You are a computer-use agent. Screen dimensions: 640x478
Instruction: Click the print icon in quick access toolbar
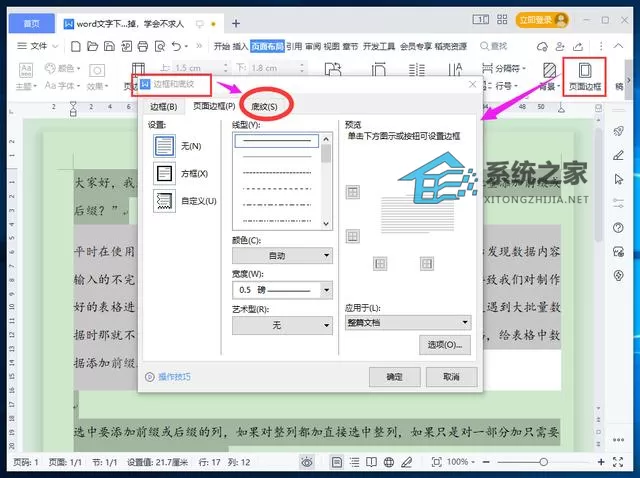(x=142, y=46)
